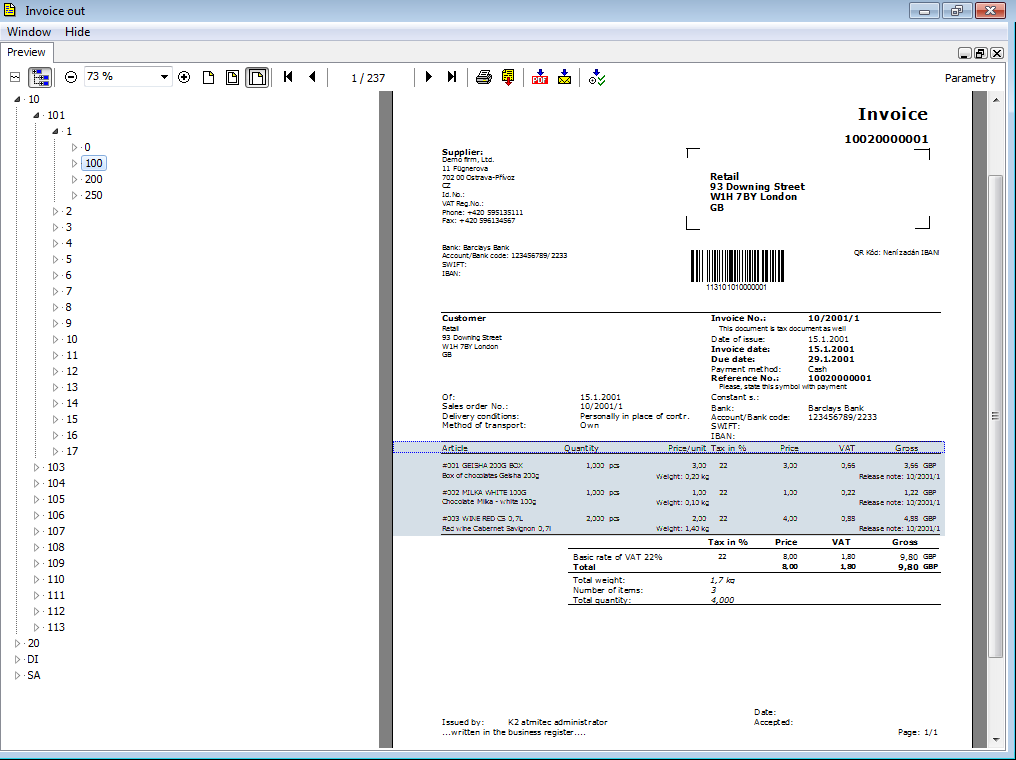Send the invoice by email icon
This screenshot has height=760, width=1016.
pos(565,77)
